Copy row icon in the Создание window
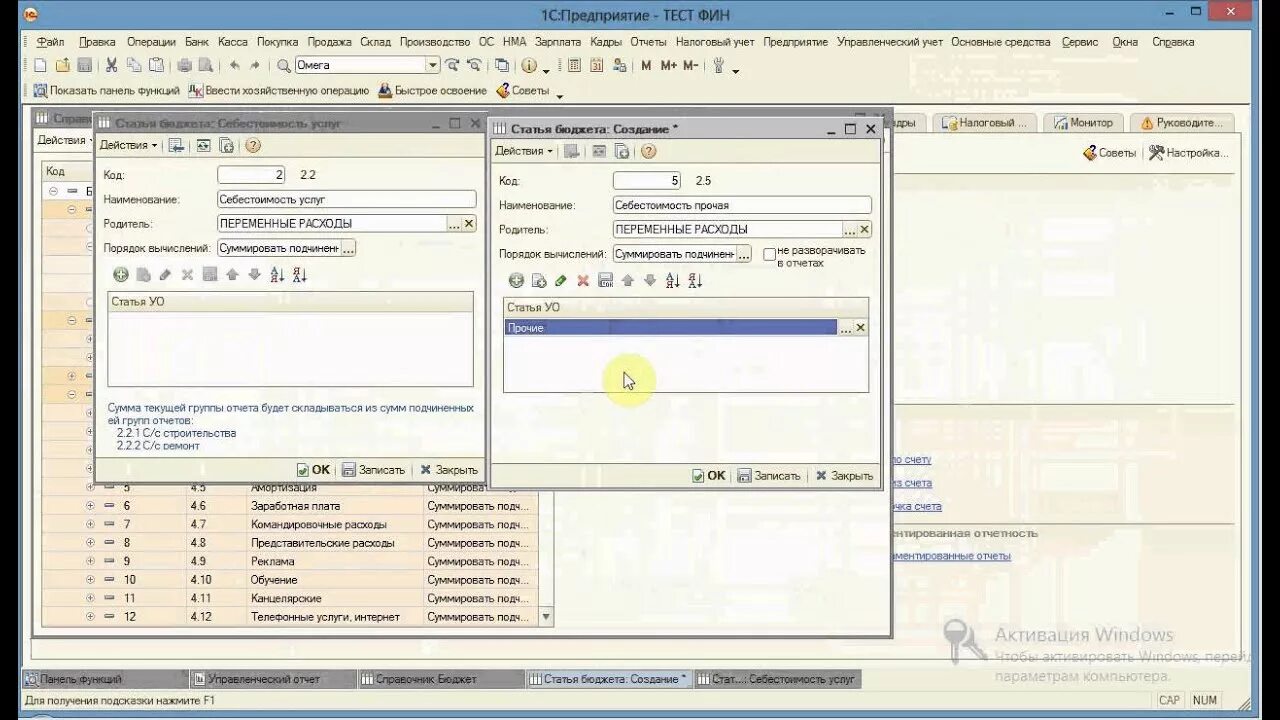Viewport: 1280px width, 720px height. [539, 281]
